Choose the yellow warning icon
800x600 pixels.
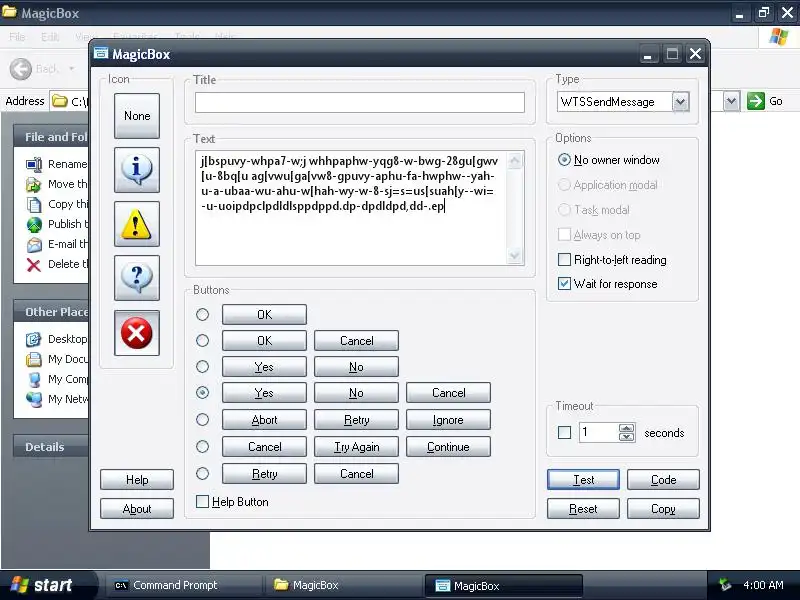[x=137, y=224]
